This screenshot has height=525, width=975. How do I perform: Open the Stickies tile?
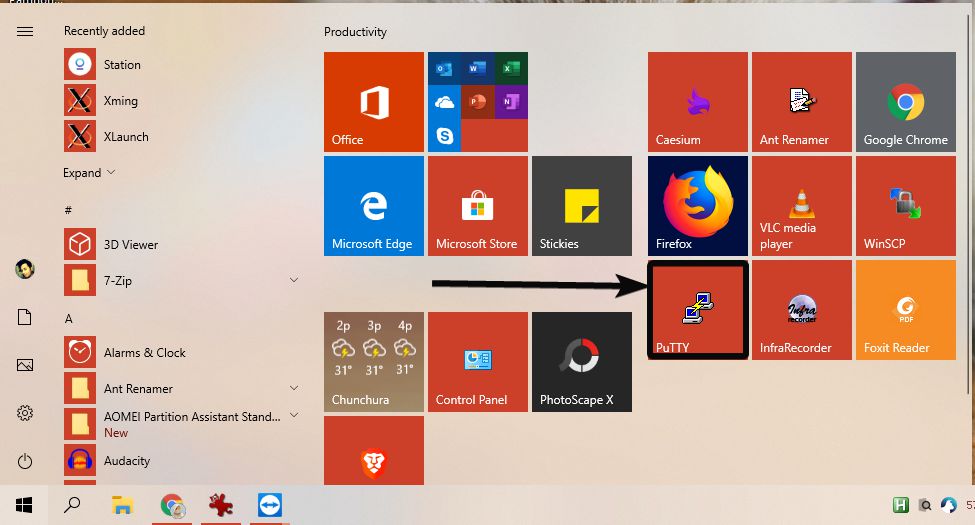click(x=581, y=206)
